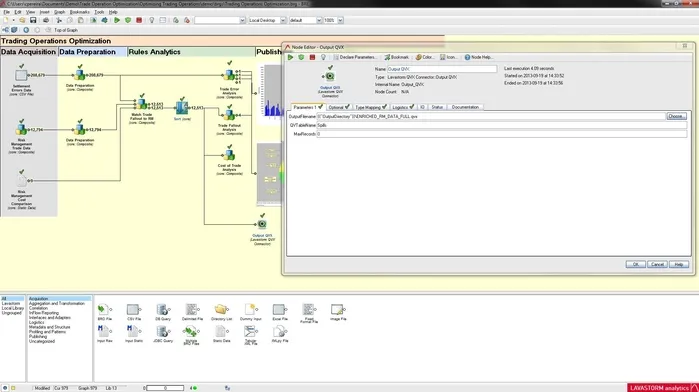This screenshot has height=392, width=699.
Task: Switch to the Type Mapping tab in Node Editor
Action: point(370,107)
